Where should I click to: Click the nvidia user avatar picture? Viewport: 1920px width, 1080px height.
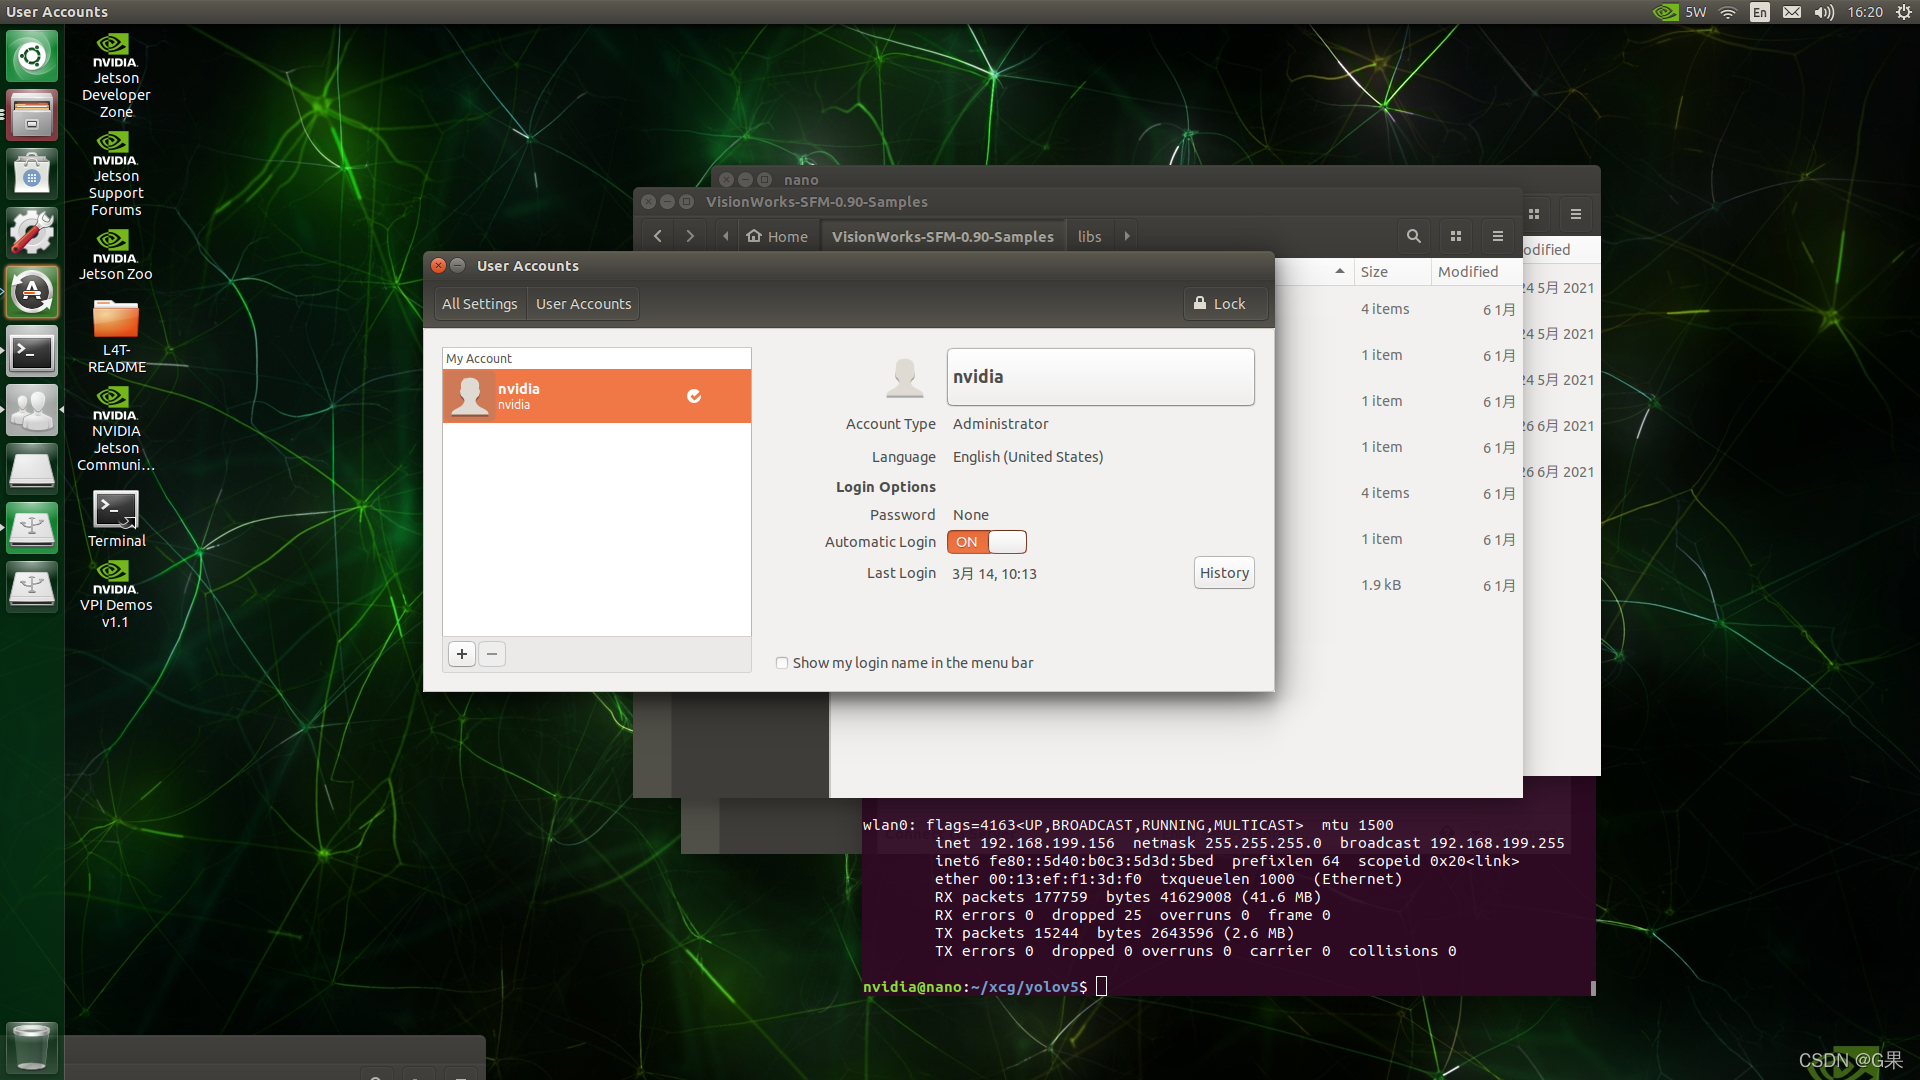(x=904, y=377)
